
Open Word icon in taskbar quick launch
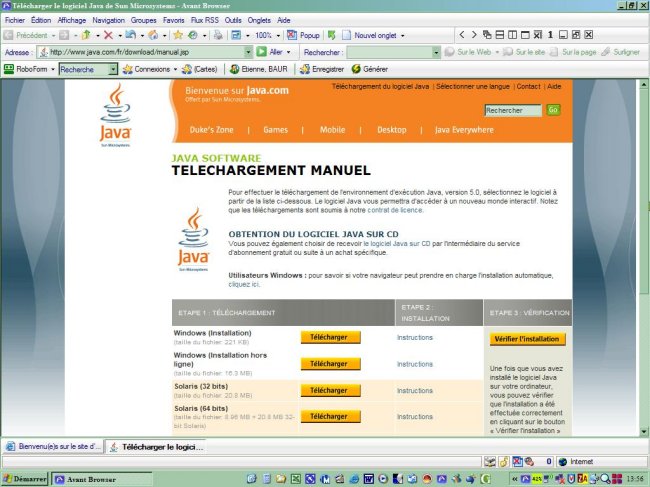click(x=368, y=479)
